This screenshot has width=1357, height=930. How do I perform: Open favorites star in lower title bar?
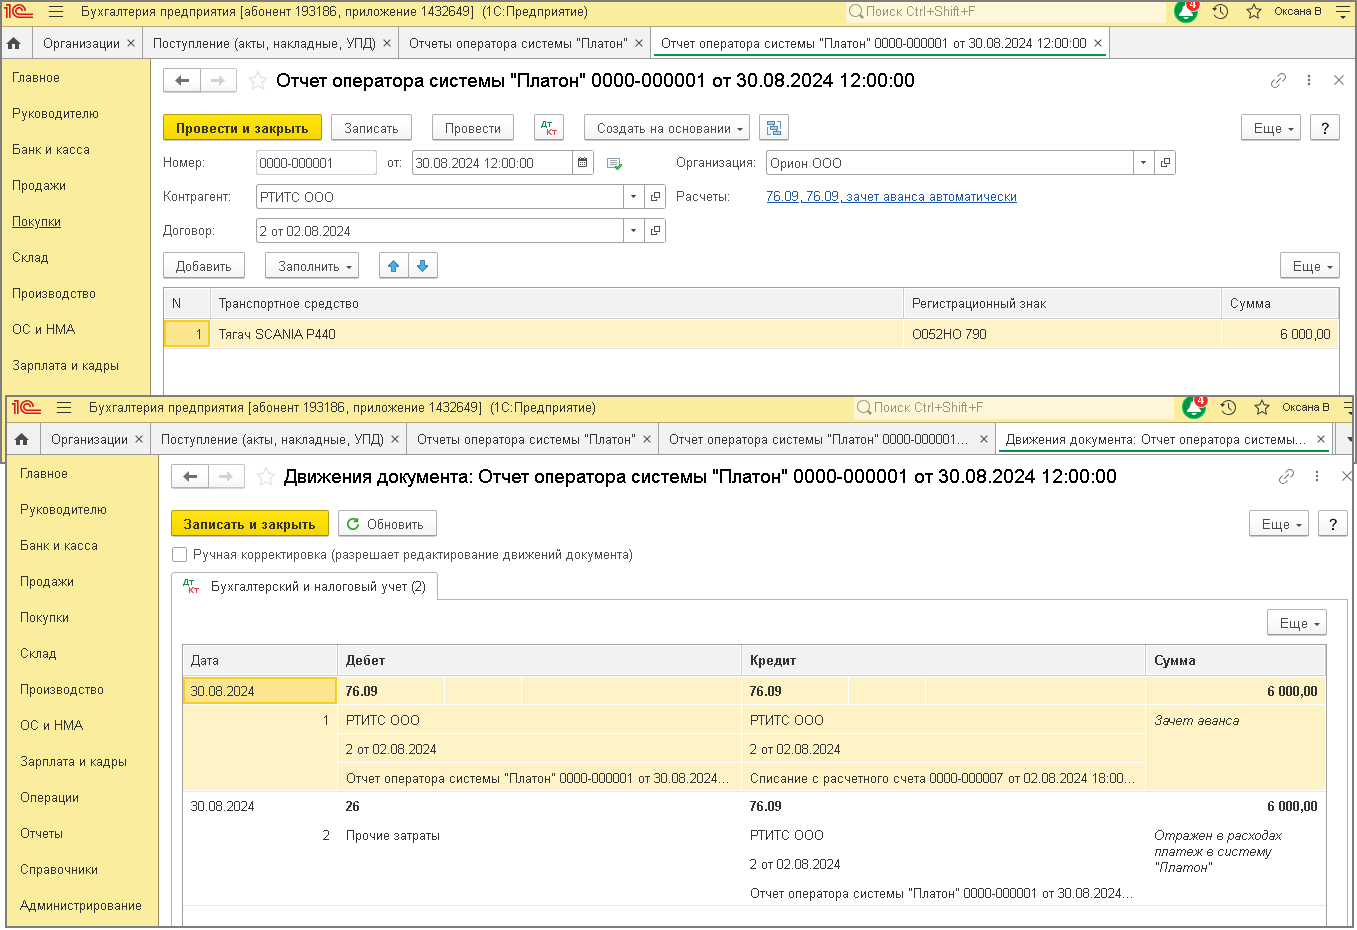pyautogui.click(x=1262, y=408)
